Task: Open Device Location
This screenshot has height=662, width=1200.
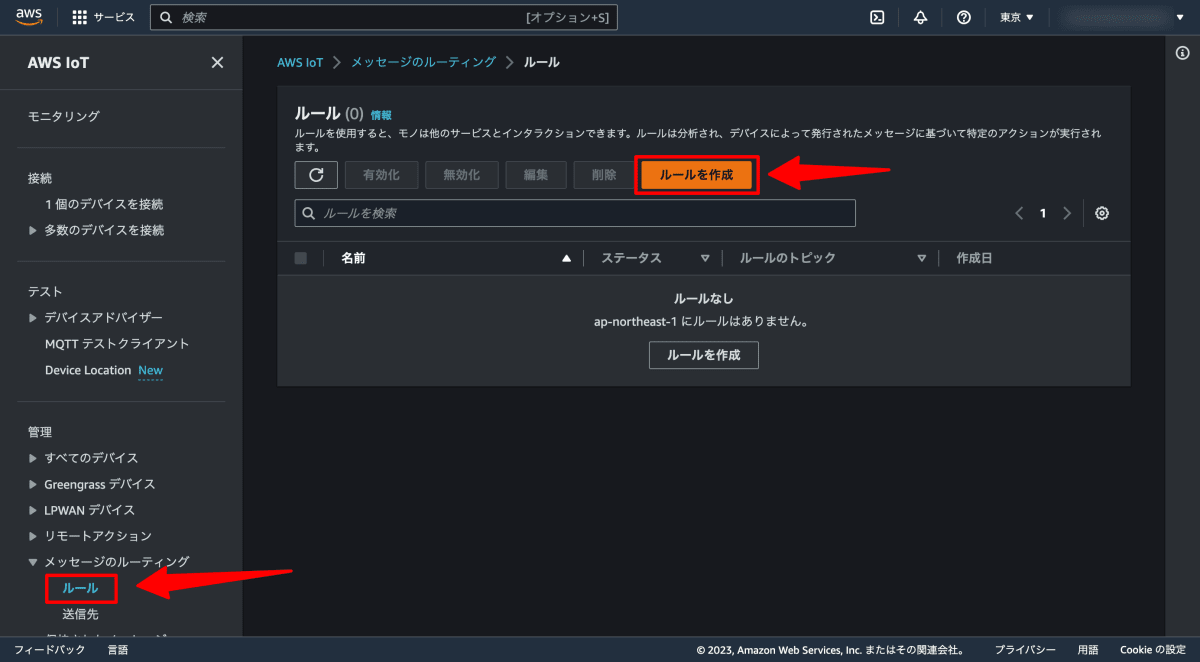Action: (88, 370)
